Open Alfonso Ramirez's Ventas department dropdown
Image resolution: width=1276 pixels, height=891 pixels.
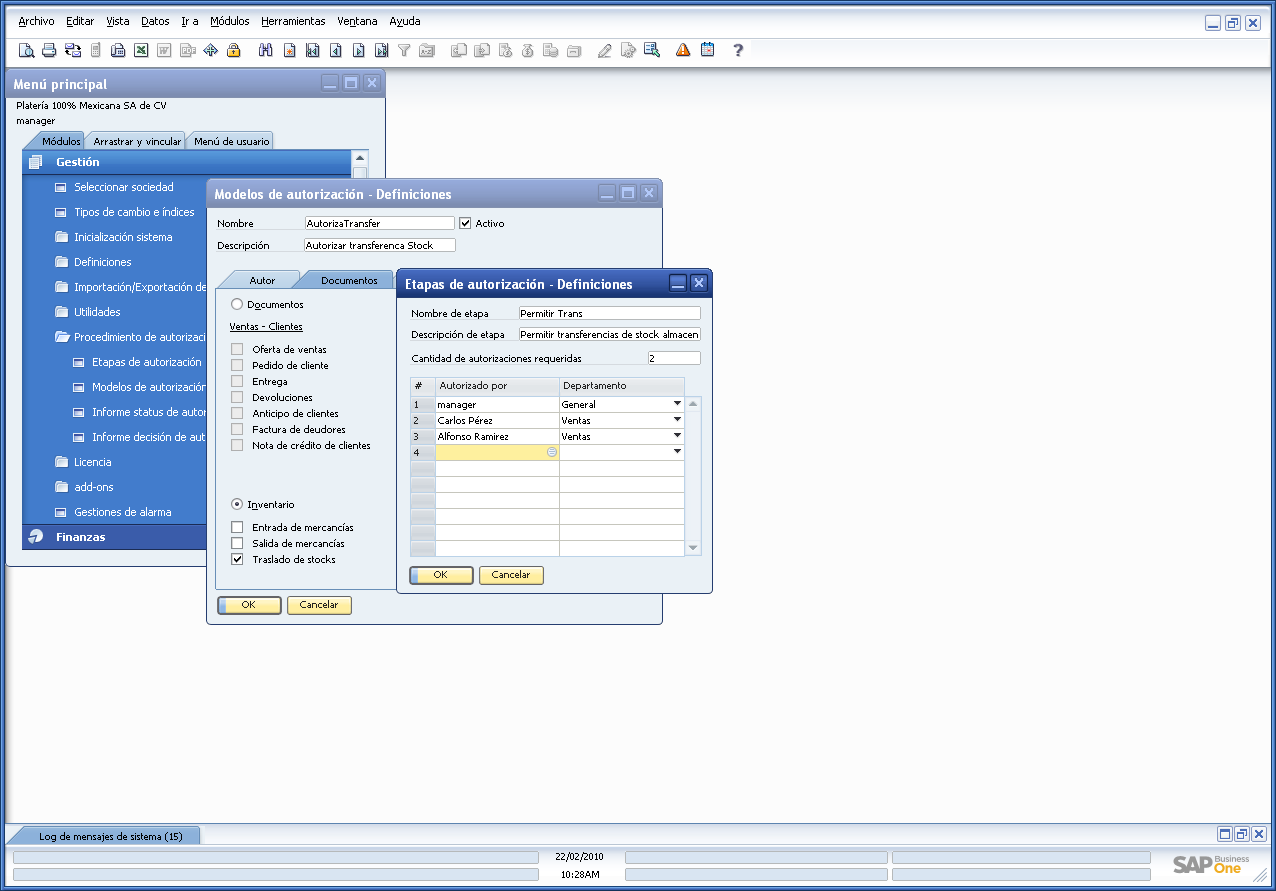tap(677, 436)
